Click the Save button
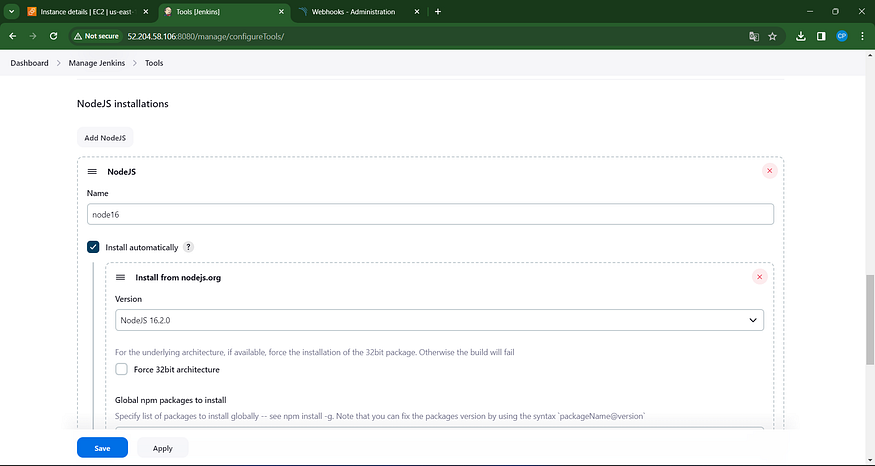 tap(102, 448)
